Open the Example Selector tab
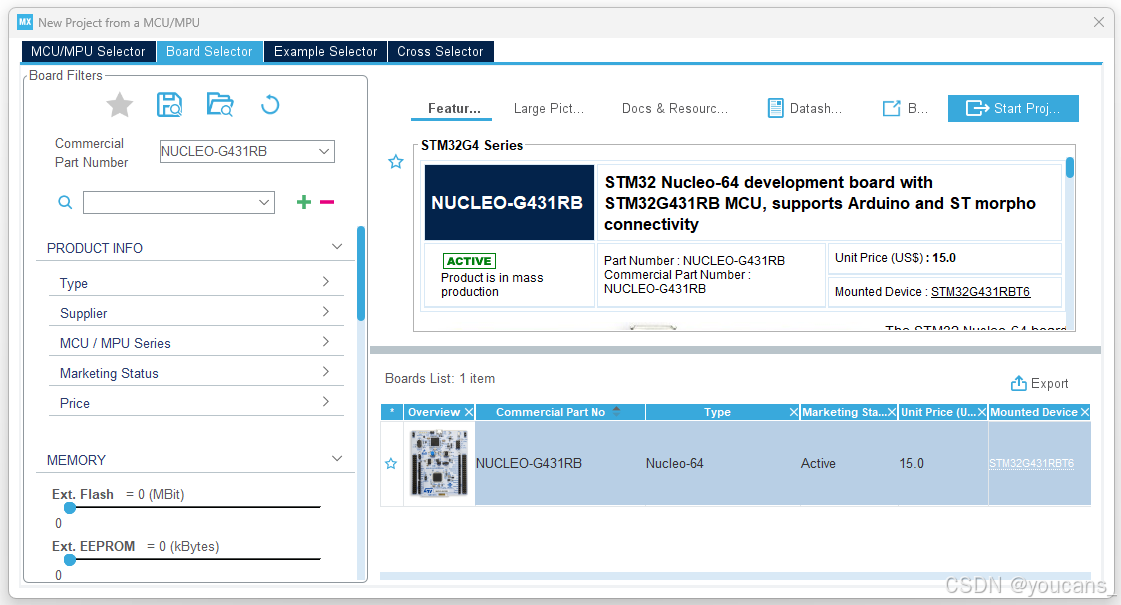Image resolution: width=1121 pixels, height=605 pixels. pyautogui.click(x=325, y=51)
